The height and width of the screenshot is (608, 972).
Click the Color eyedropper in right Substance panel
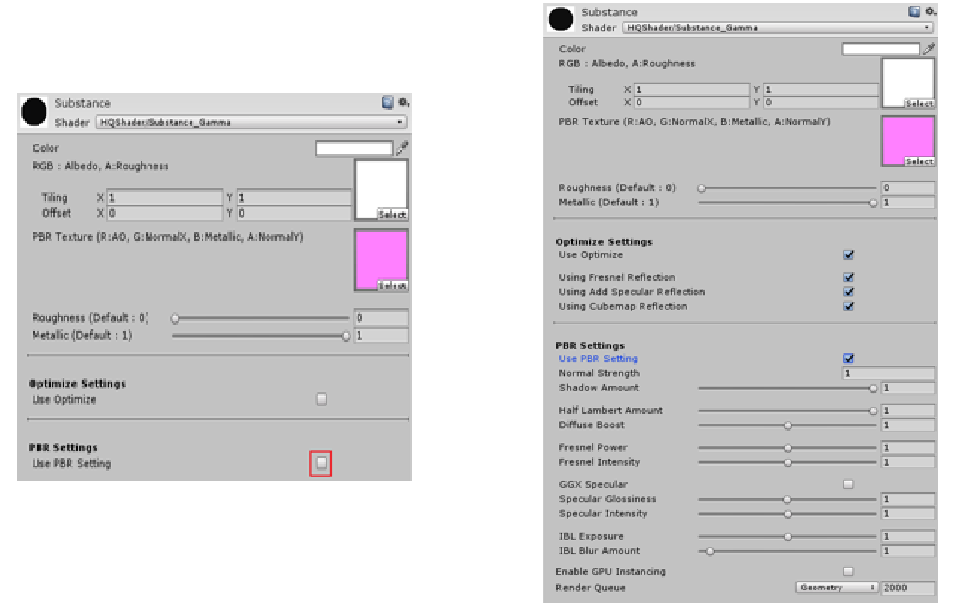pyautogui.click(x=929, y=48)
